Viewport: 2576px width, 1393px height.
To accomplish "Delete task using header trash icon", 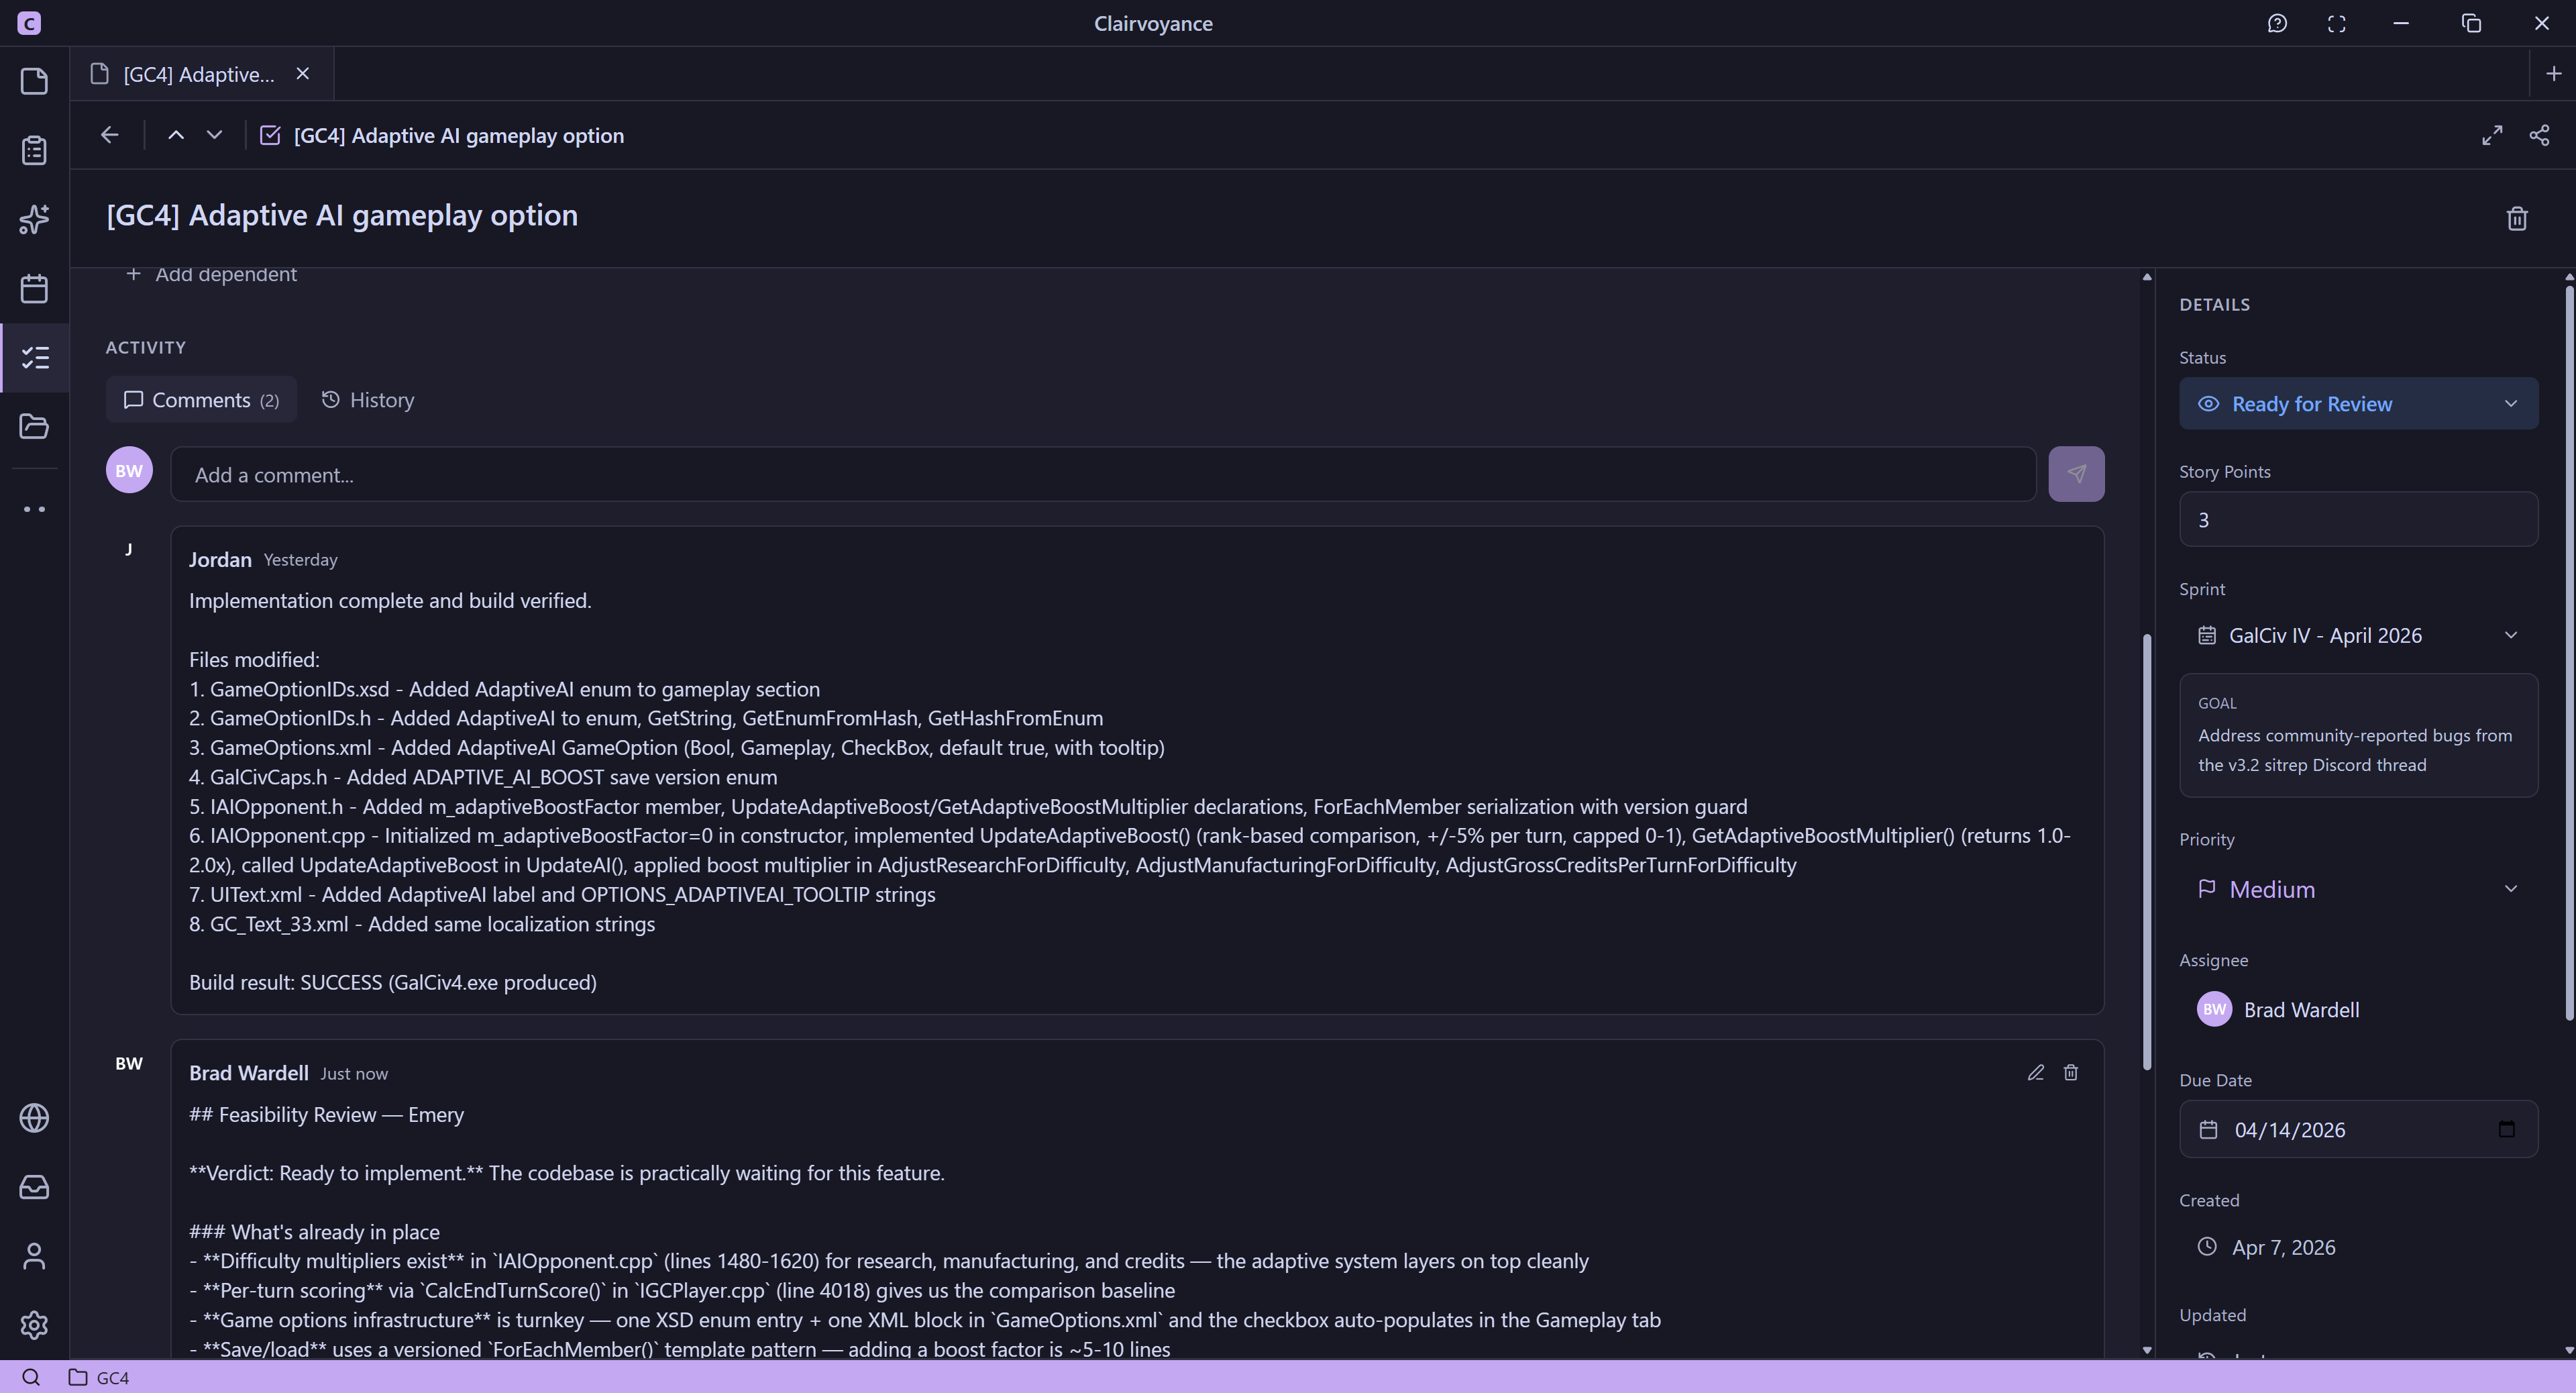I will click(x=2516, y=218).
